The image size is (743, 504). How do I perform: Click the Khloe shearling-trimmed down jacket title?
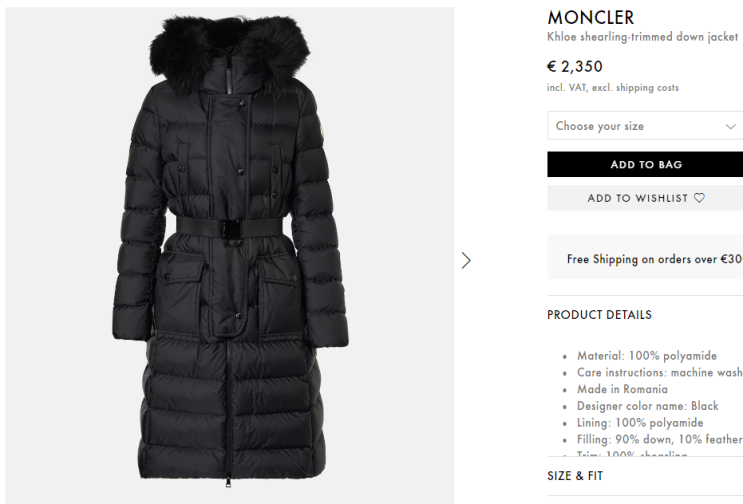pyautogui.click(x=643, y=37)
